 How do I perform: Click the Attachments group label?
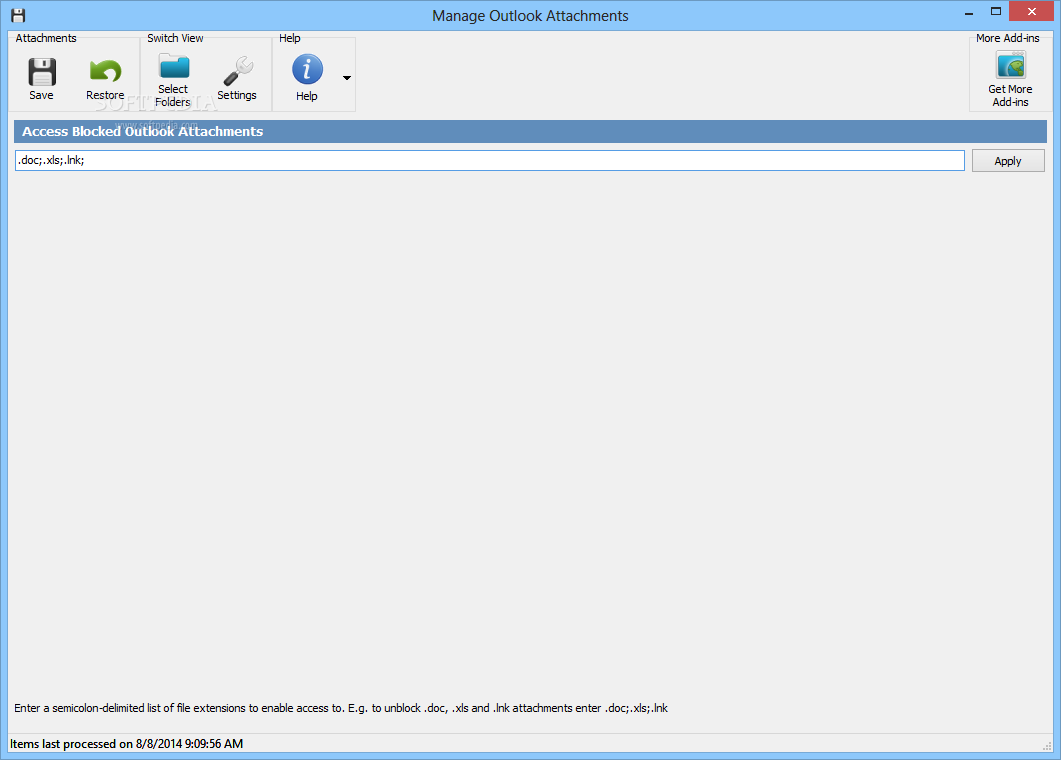(x=46, y=38)
